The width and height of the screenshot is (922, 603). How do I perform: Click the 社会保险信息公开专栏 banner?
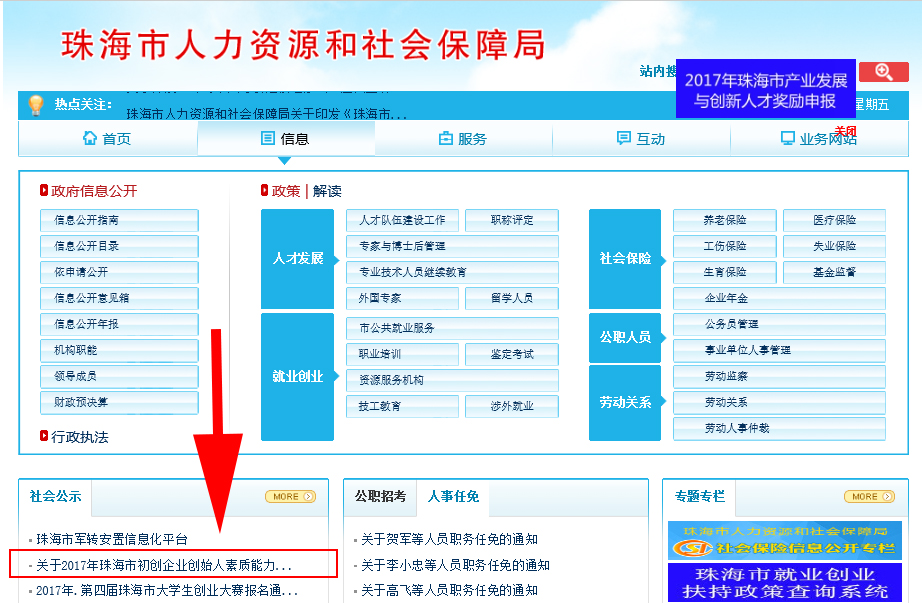(x=784, y=541)
